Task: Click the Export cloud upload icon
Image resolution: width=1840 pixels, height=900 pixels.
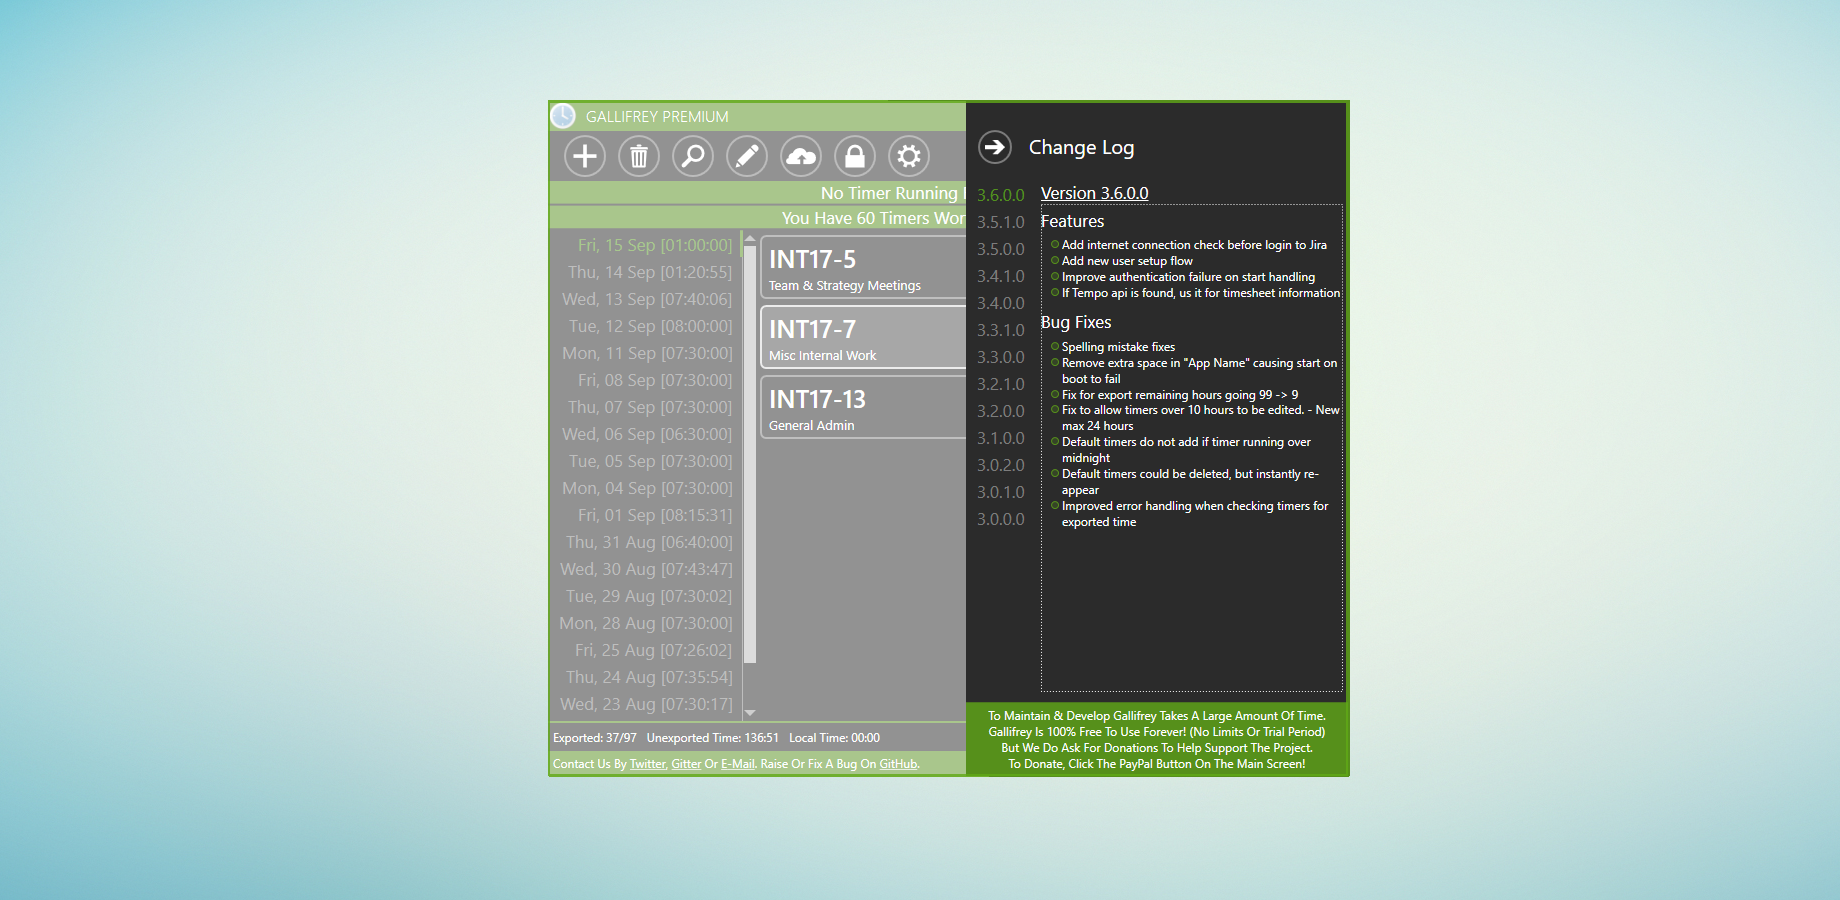Action: [x=801, y=156]
